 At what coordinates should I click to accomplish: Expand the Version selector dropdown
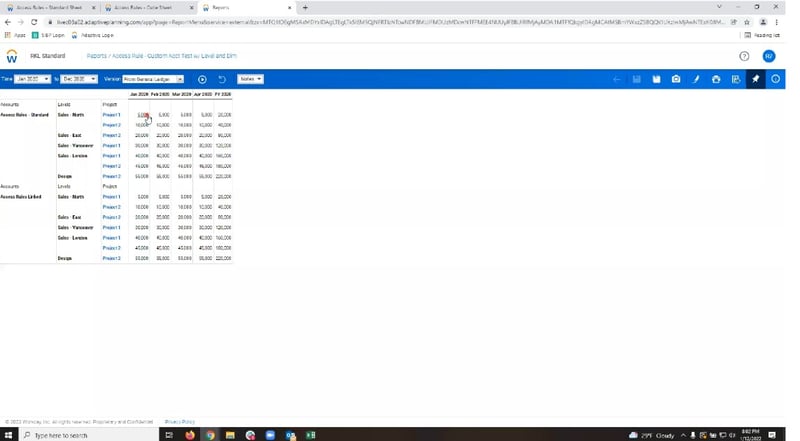coord(153,79)
